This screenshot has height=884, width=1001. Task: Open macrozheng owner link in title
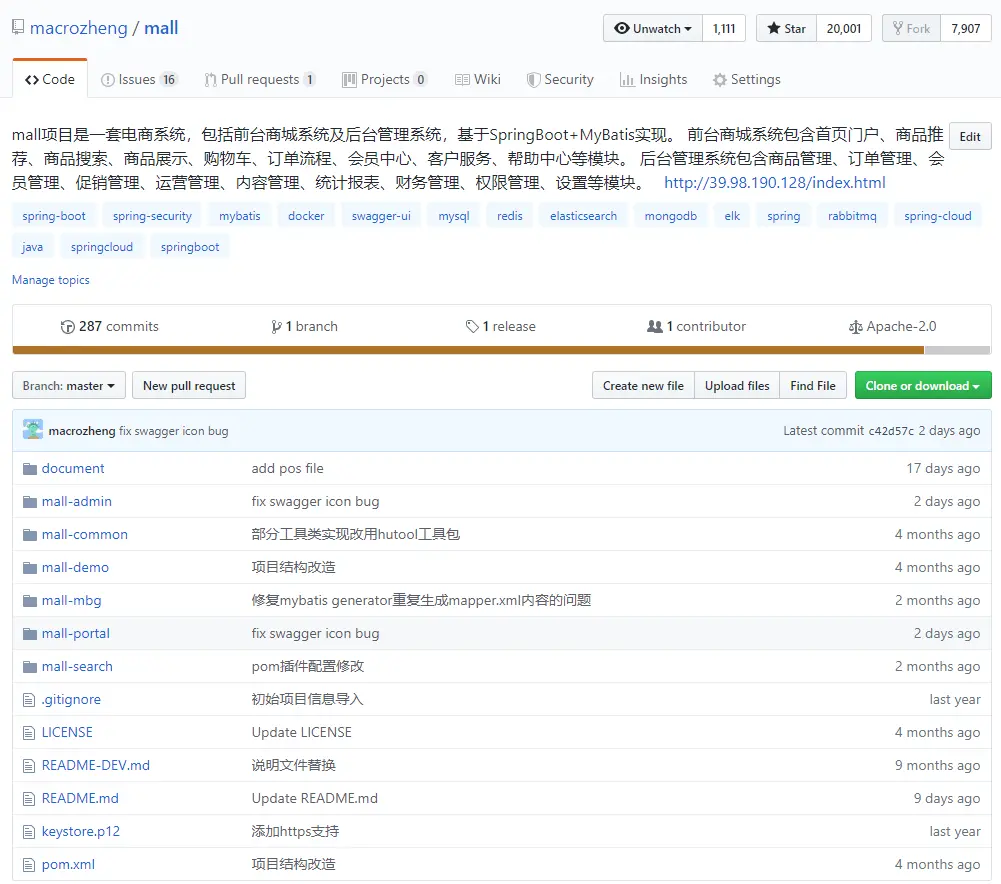coord(79,28)
